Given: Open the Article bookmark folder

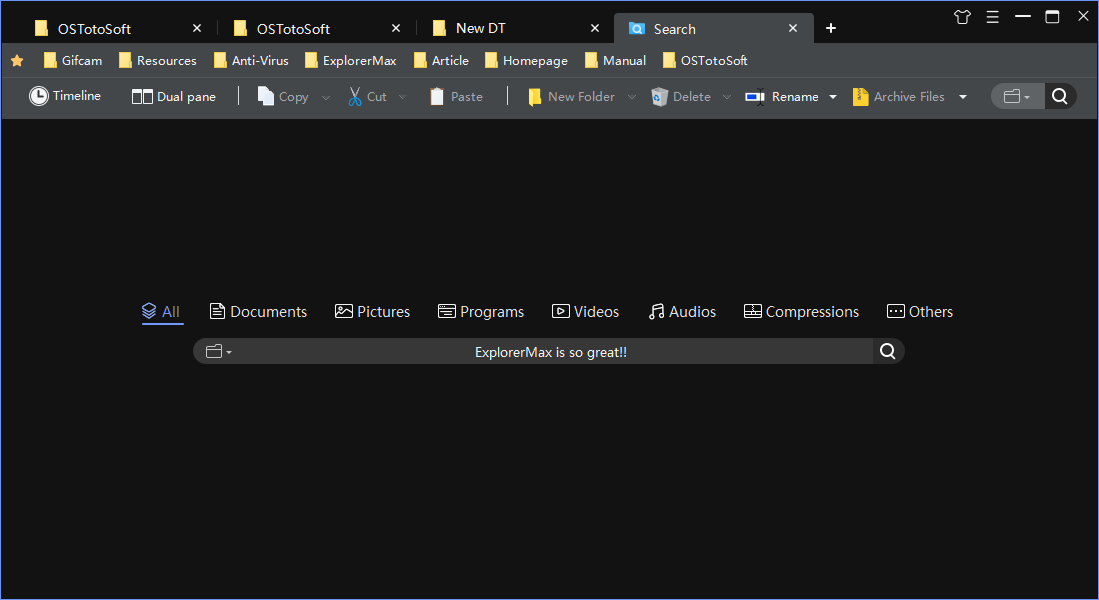Looking at the screenshot, I should (442, 61).
